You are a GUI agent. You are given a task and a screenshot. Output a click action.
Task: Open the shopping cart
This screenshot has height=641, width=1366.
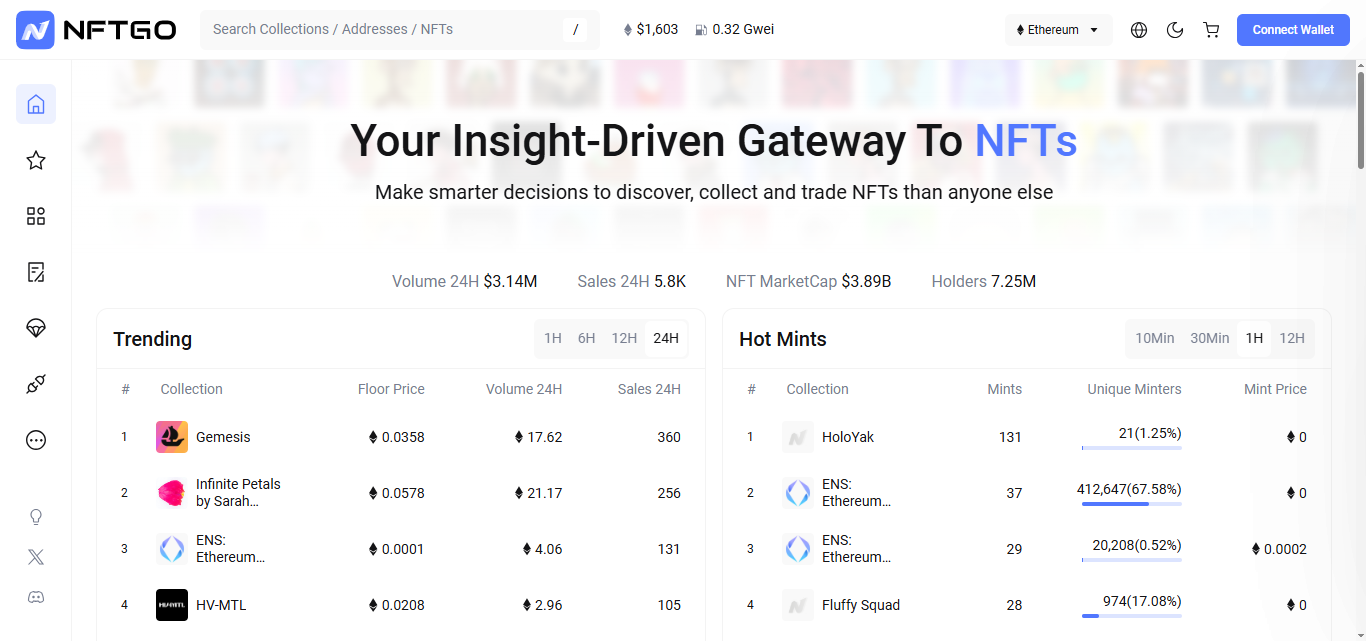coord(1211,30)
